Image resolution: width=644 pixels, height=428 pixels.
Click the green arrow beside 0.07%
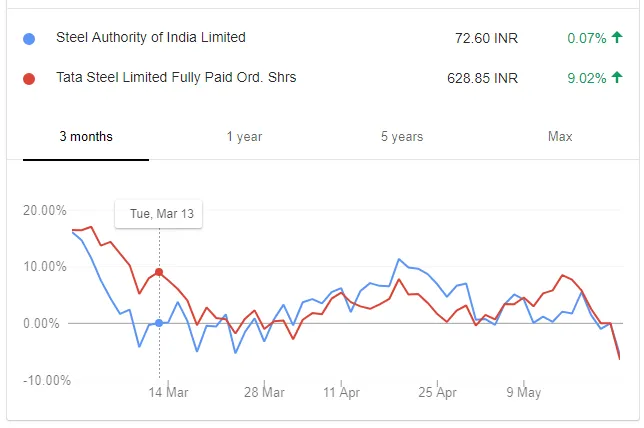(616, 38)
